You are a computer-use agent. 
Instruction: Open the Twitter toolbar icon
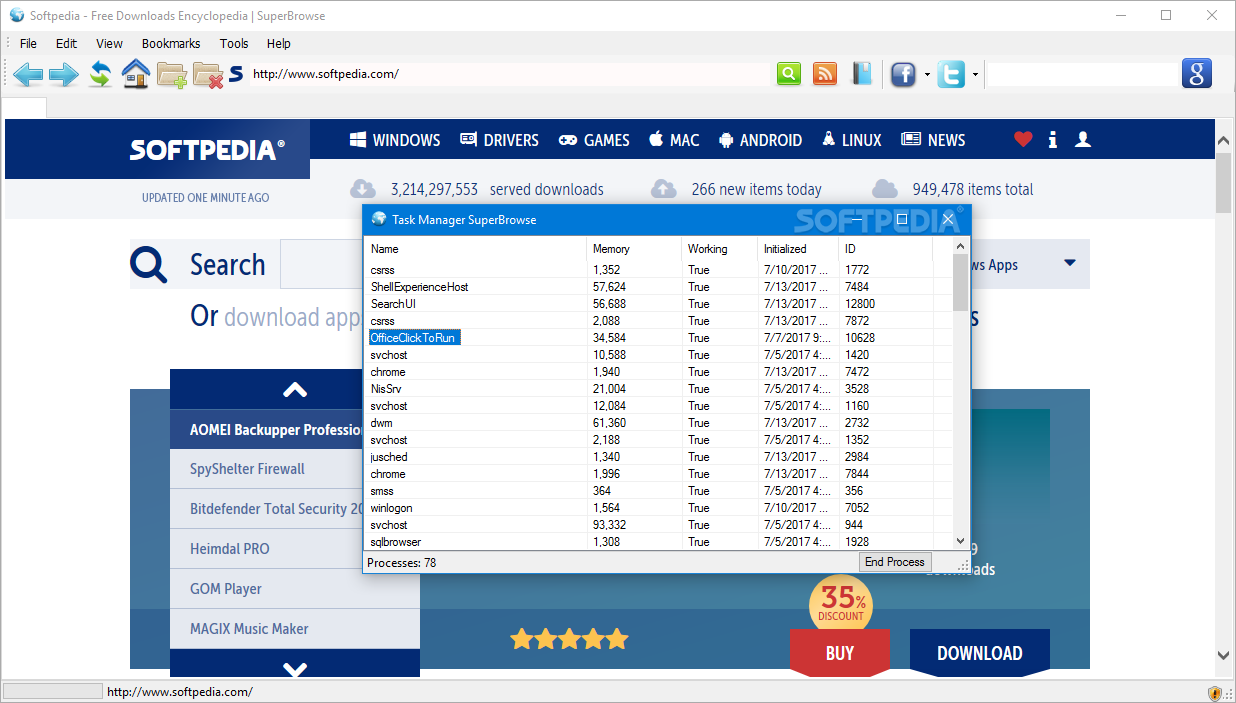951,74
